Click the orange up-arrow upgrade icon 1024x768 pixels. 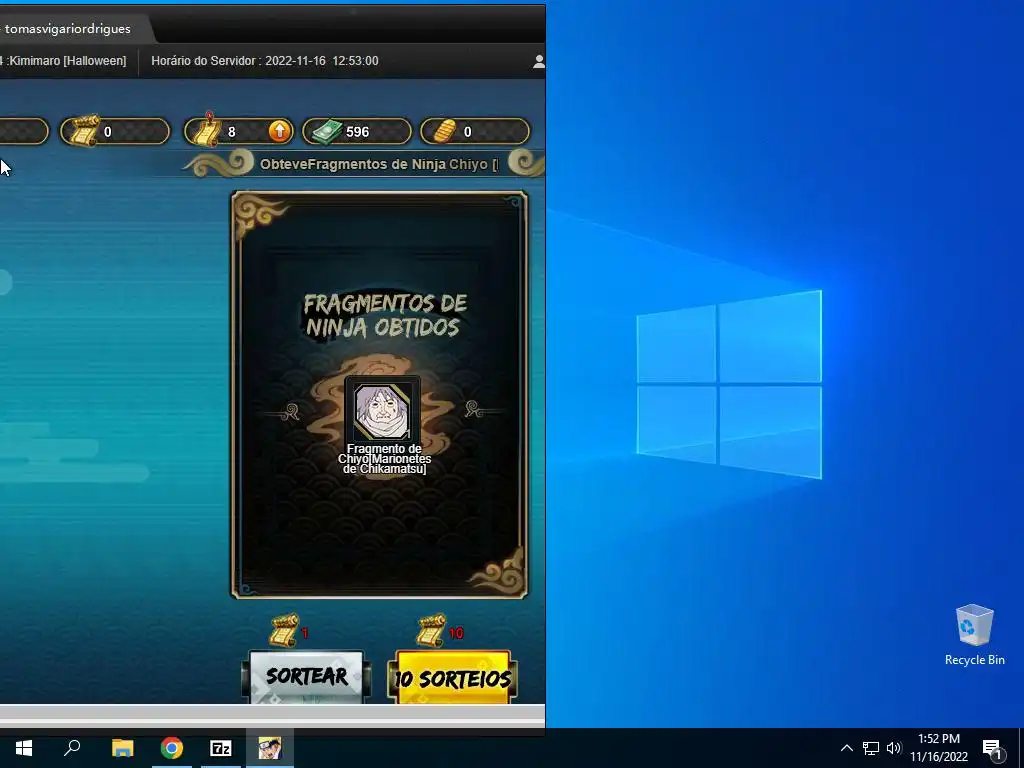pos(280,131)
